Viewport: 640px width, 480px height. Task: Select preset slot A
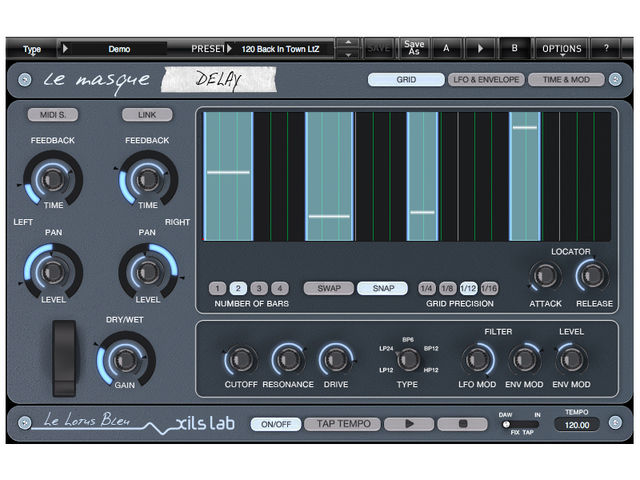(x=447, y=49)
